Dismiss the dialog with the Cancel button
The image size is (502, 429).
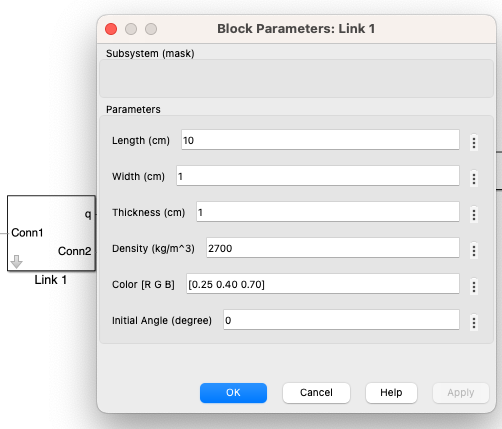316,393
